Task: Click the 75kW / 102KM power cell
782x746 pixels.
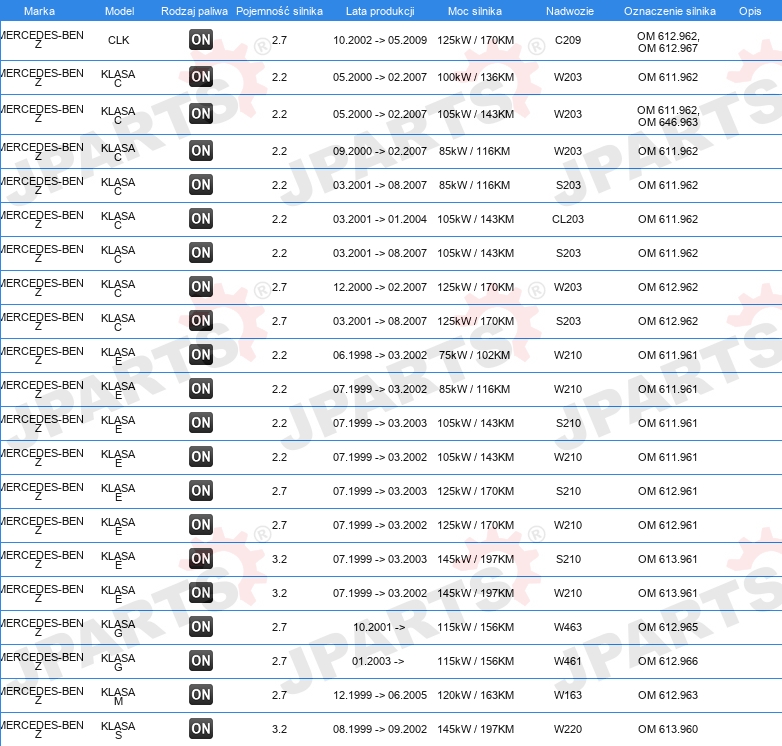Action: pos(474,355)
